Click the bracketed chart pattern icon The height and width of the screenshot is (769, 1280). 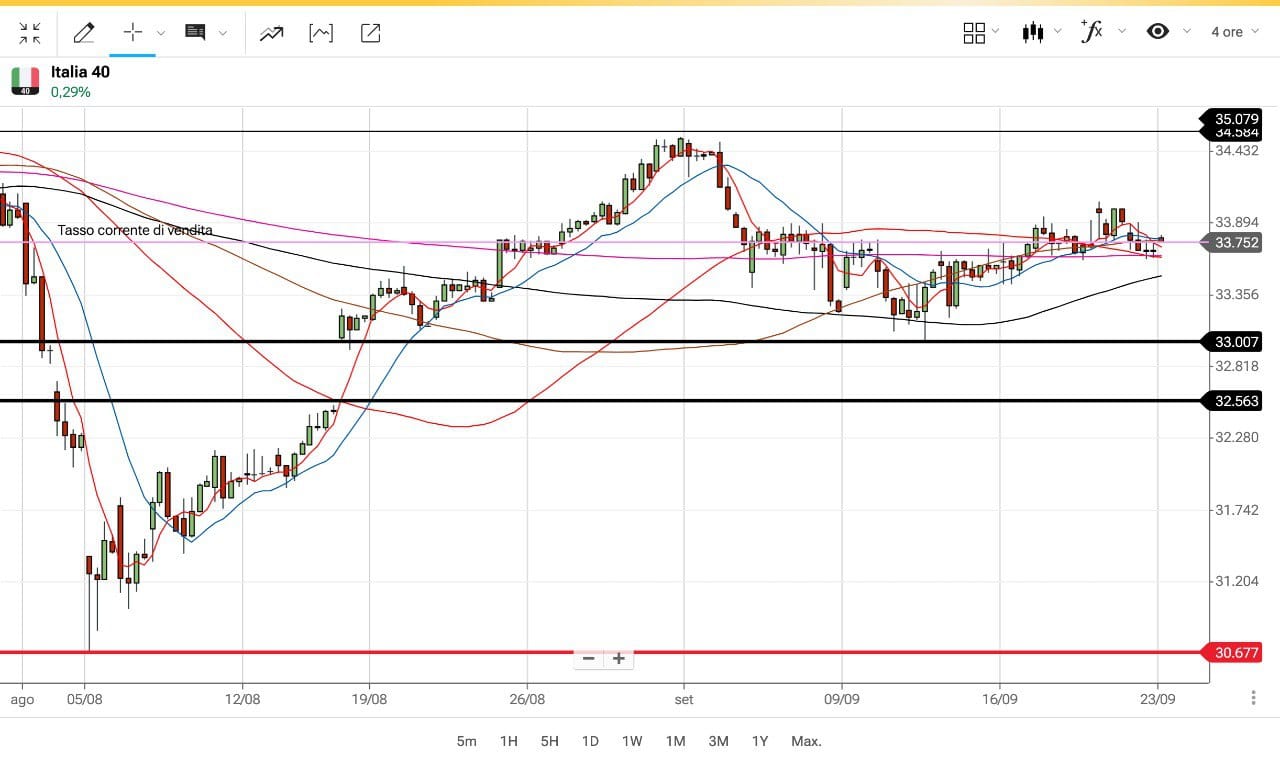(x=321, y=33)
